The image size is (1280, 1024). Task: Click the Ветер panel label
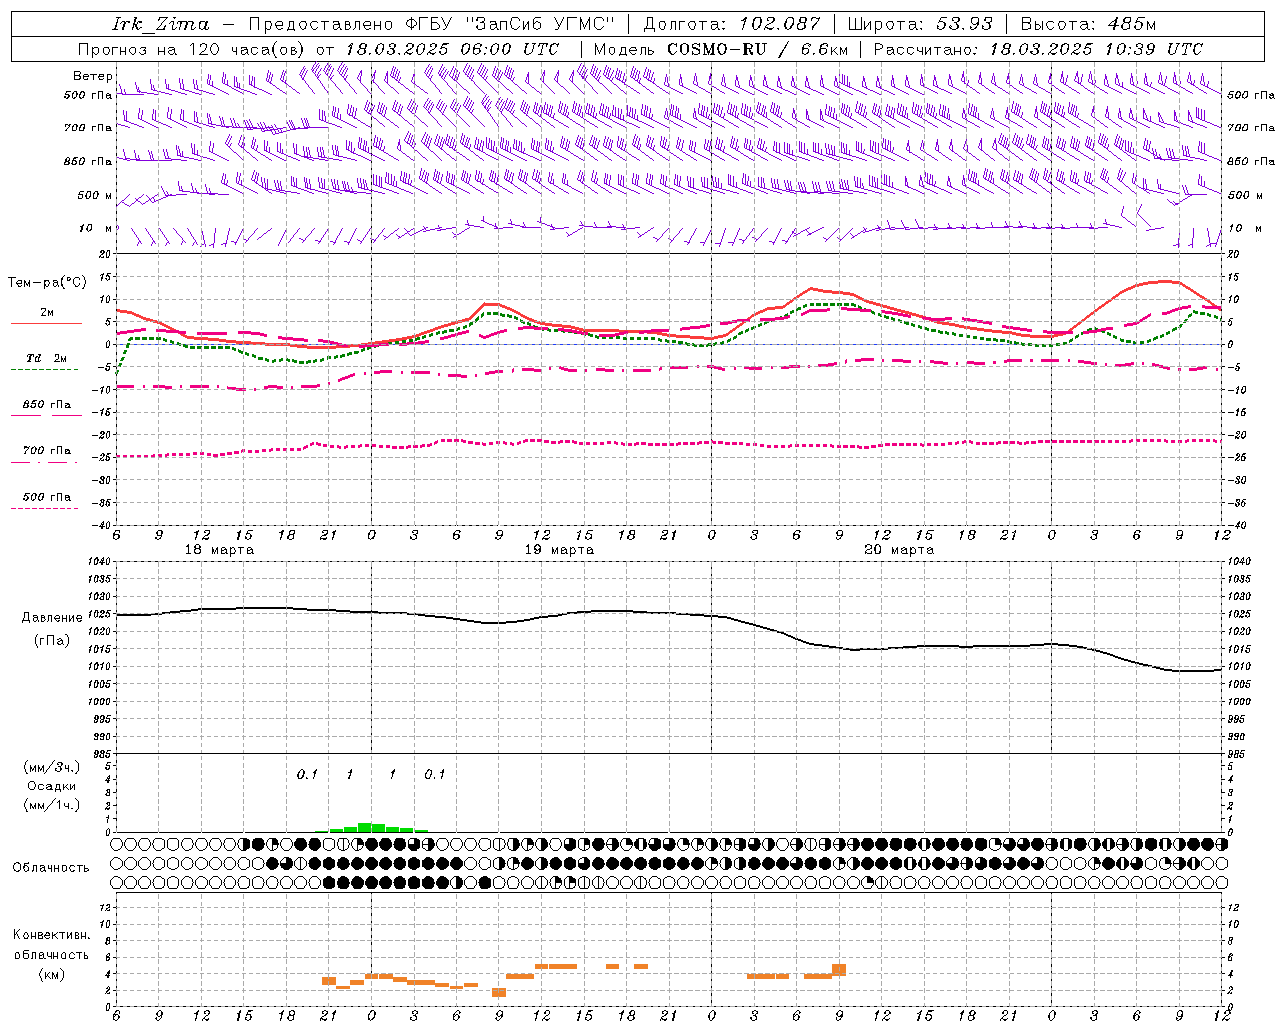[x=92, y=76]
